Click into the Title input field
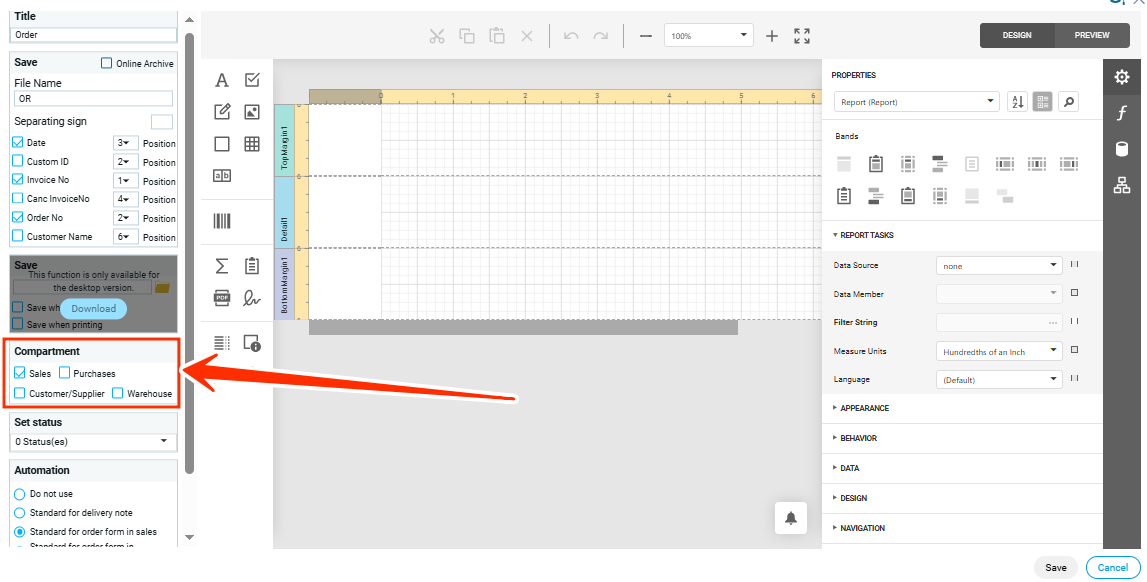The width and height of the screenshot is (1147, 582). coord(93,35)
